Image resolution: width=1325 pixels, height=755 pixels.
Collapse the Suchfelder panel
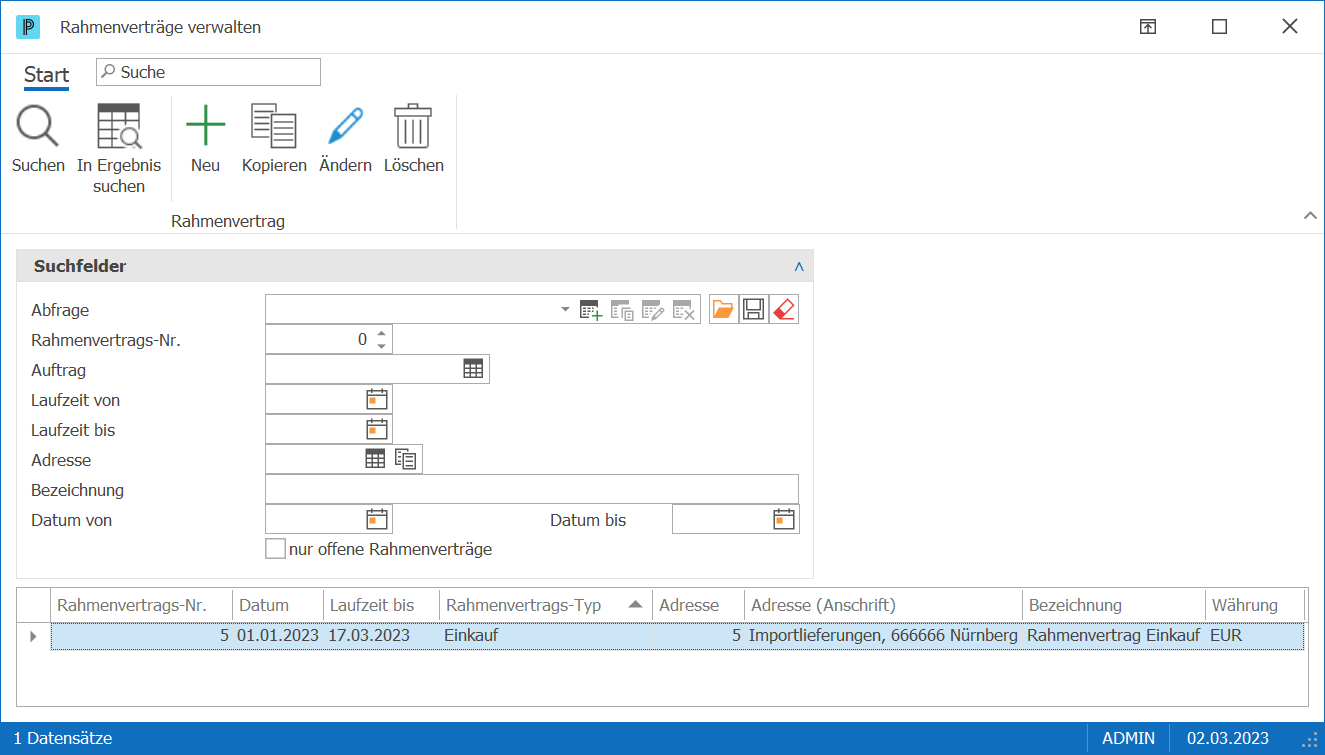pyautogui.click(x=799, y=267)
